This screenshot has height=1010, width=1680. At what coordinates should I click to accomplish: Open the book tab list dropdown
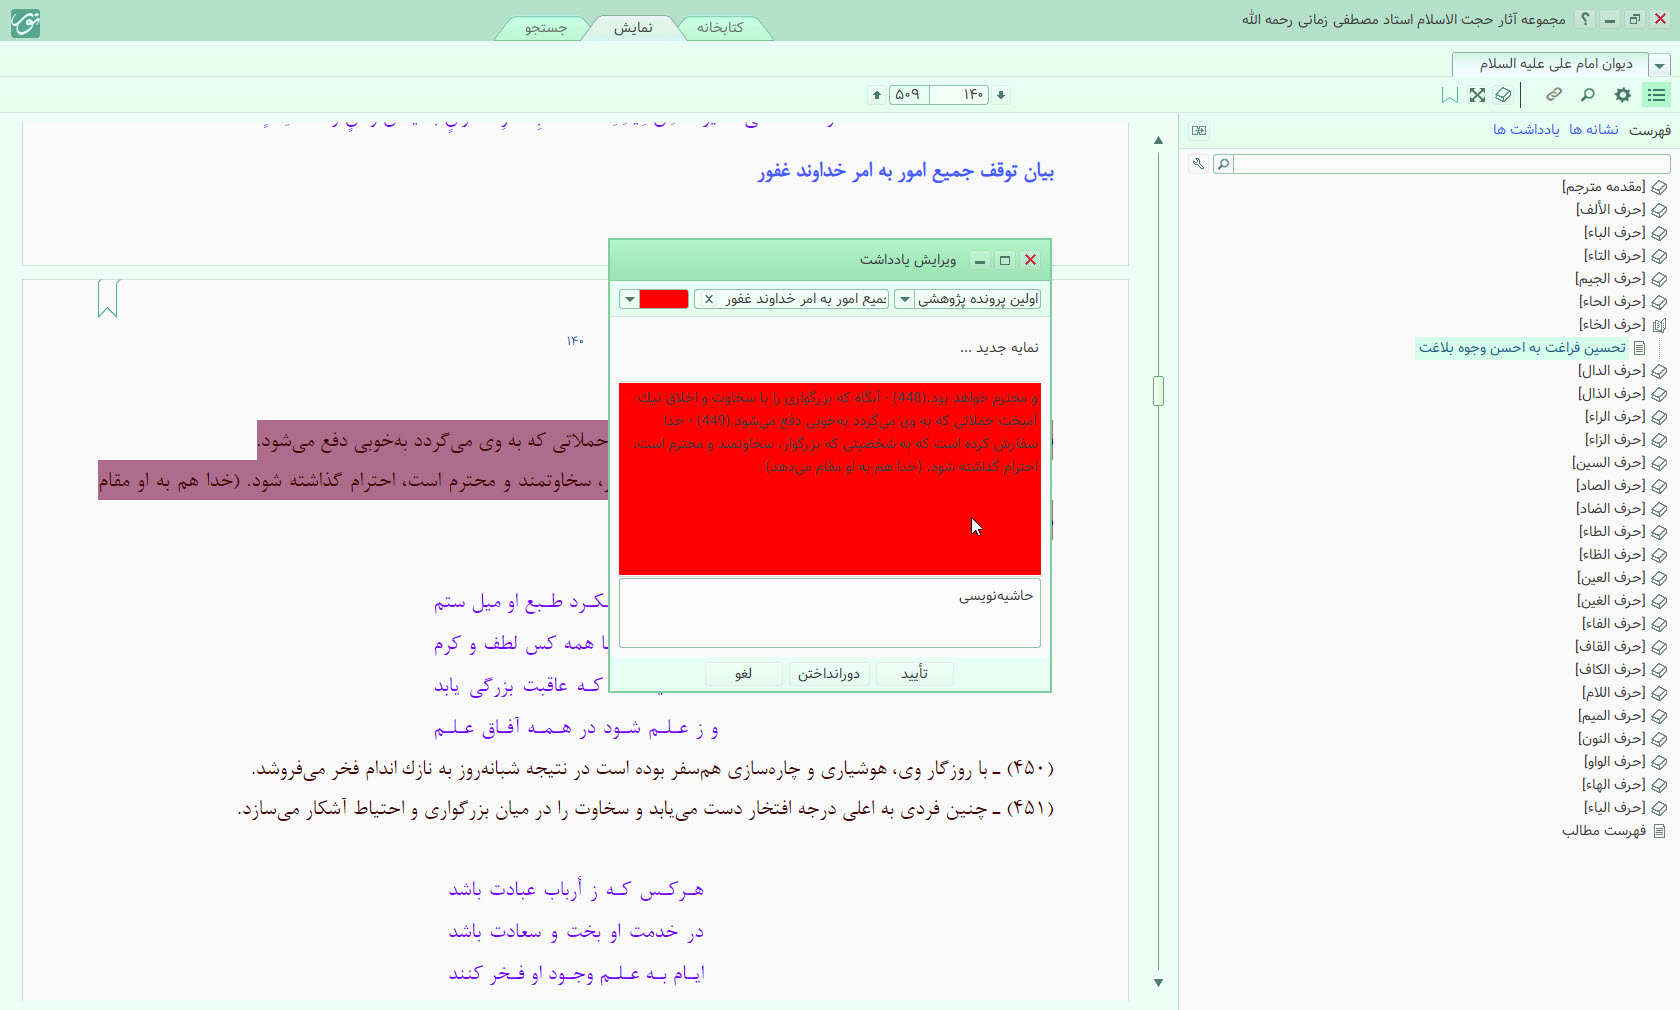click(x=1659, y=65)
